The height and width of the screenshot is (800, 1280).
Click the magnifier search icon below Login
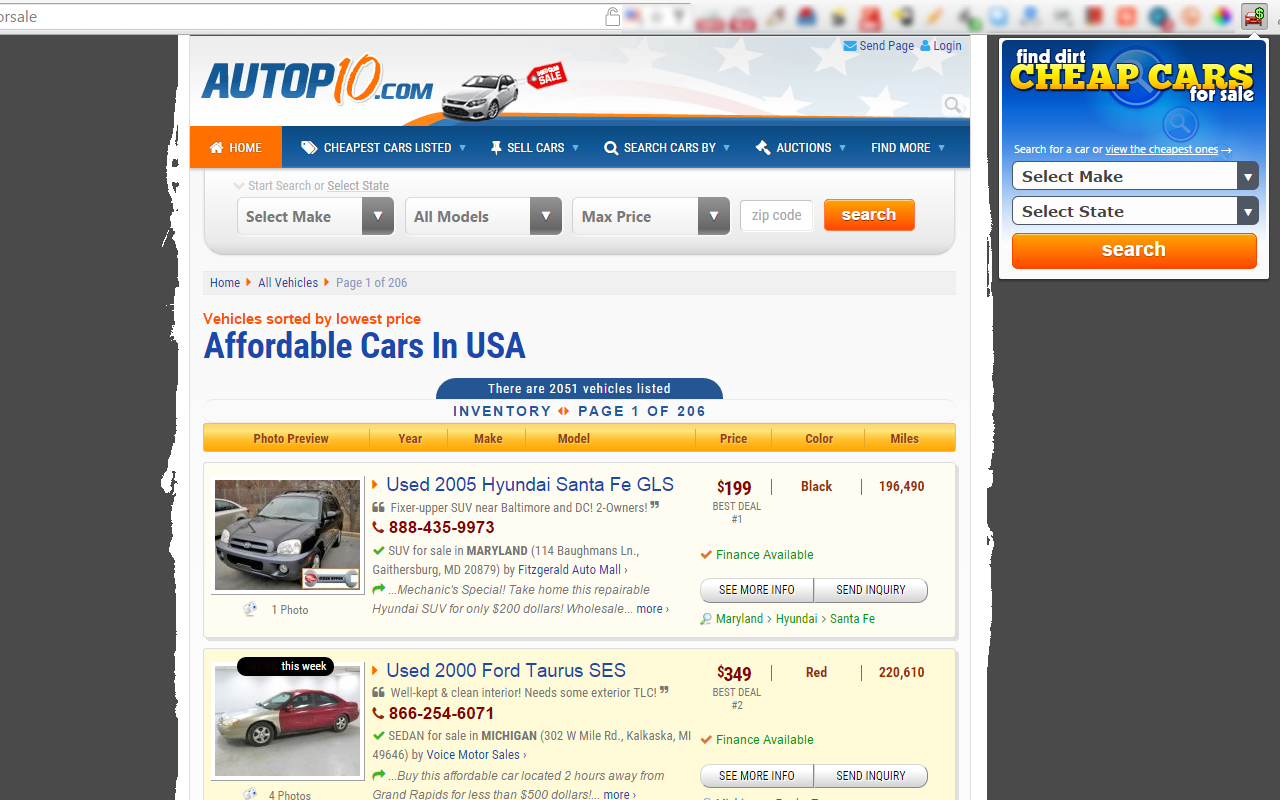tap(953, 105)
